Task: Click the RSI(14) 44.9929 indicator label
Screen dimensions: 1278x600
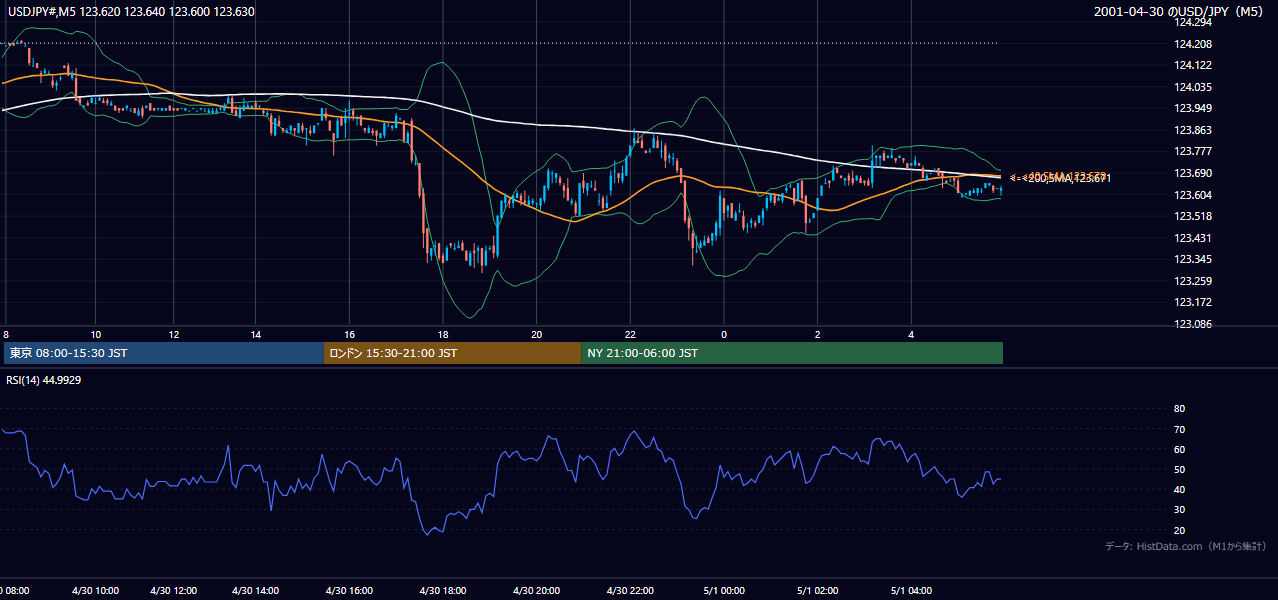Action: [x=44, y=380]
